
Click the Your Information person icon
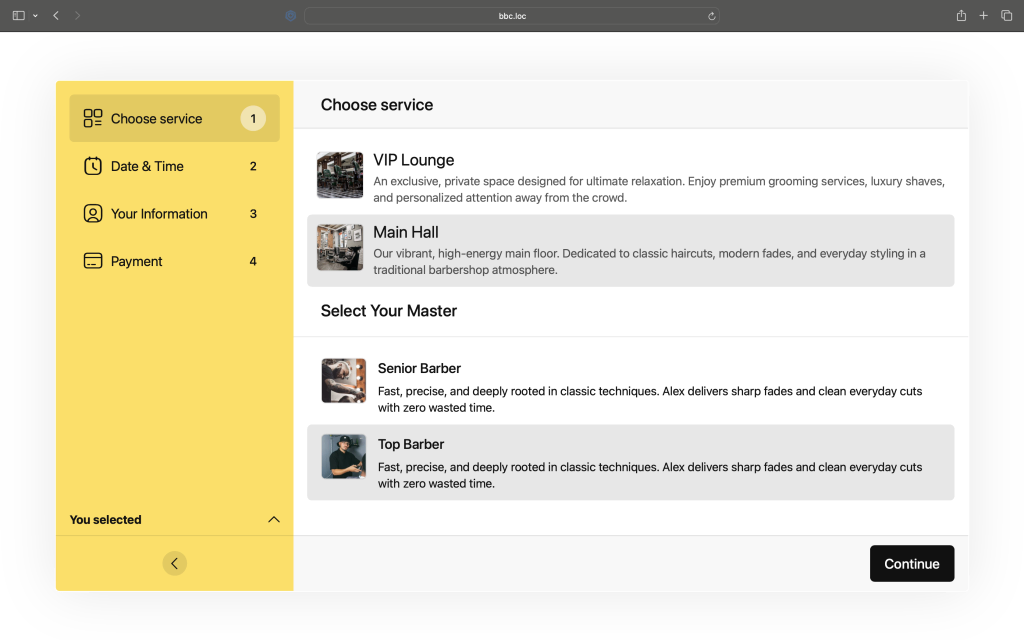click(x=93, y=214)
